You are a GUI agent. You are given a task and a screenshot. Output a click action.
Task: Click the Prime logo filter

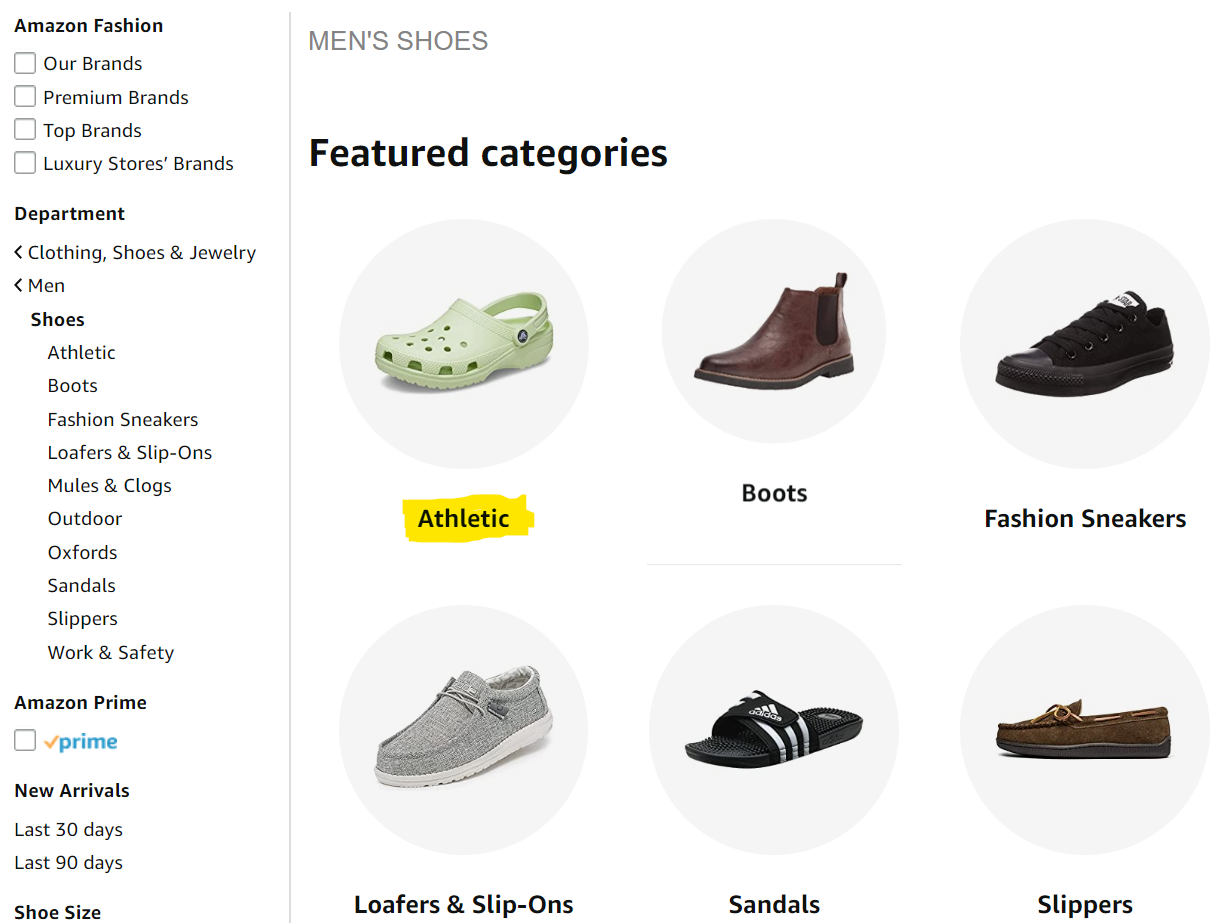pyautogui.click(x=81, y=742)
